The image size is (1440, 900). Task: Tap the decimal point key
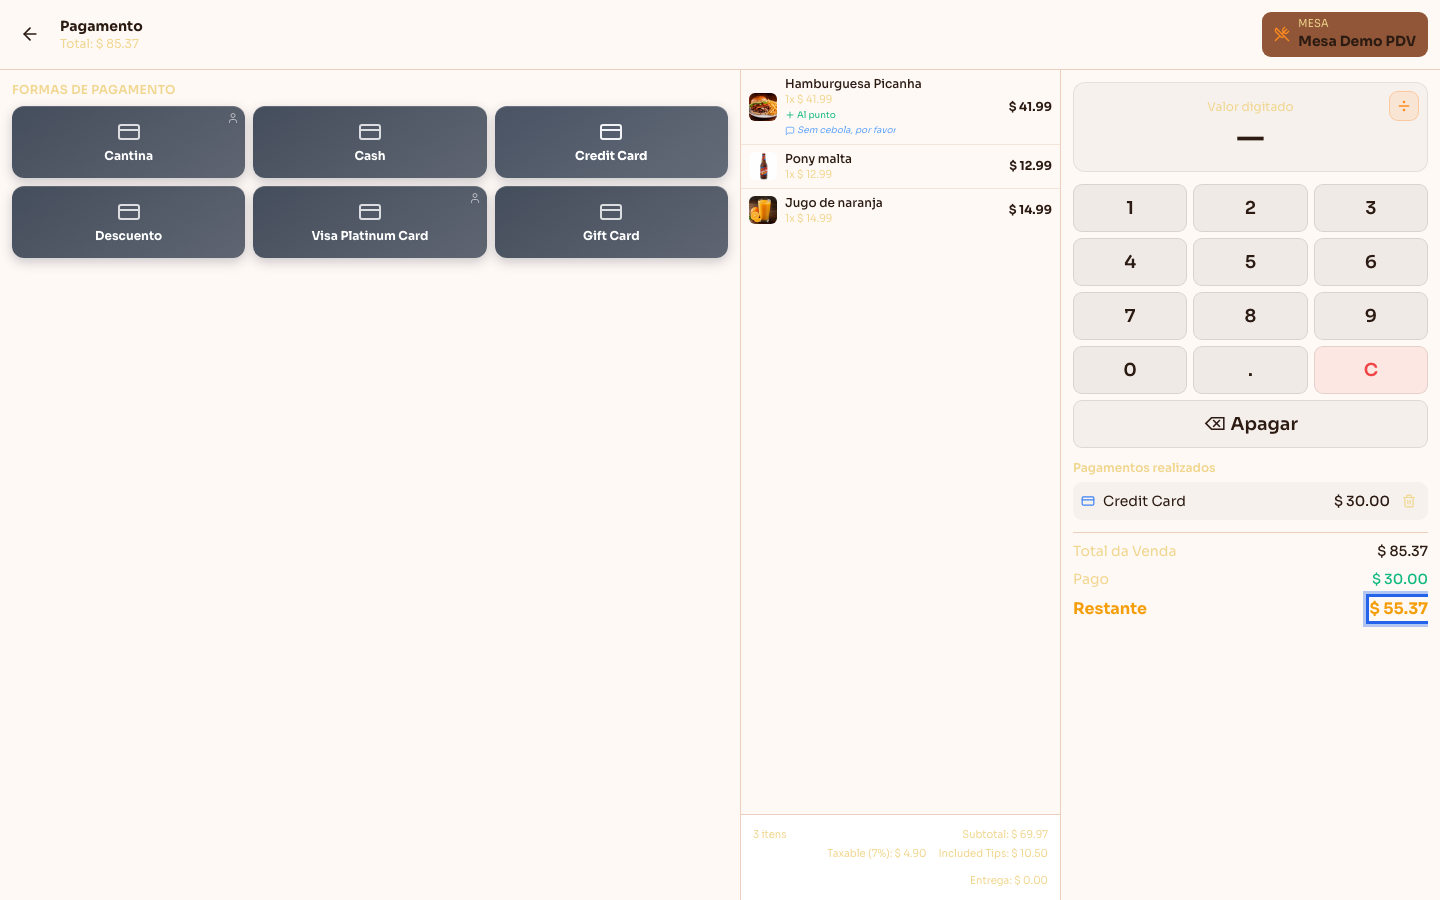click(1250, 370)
